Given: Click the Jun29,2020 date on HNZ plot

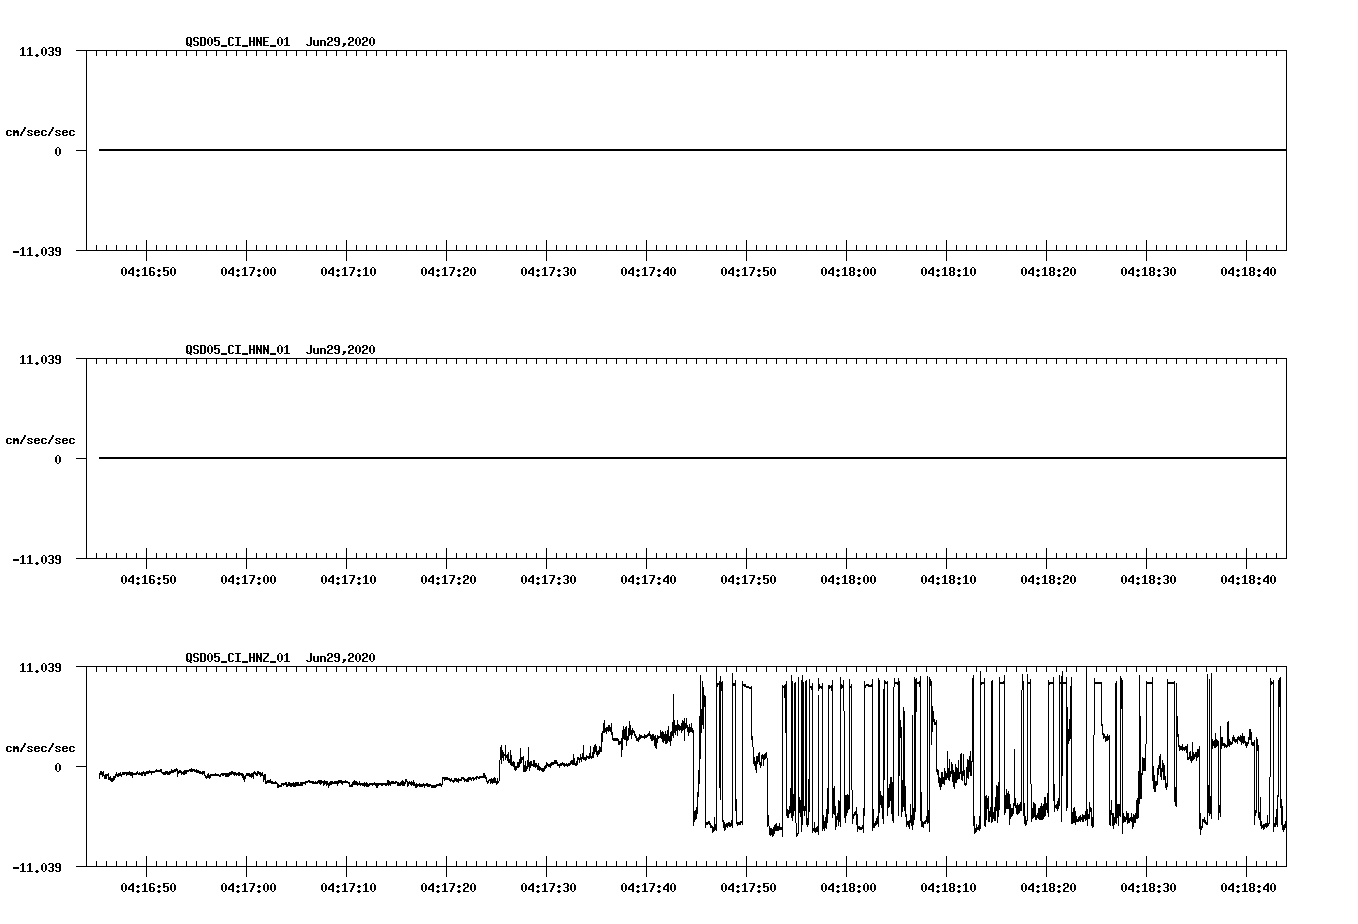Looking at the screenshot, I should [341, 658].
